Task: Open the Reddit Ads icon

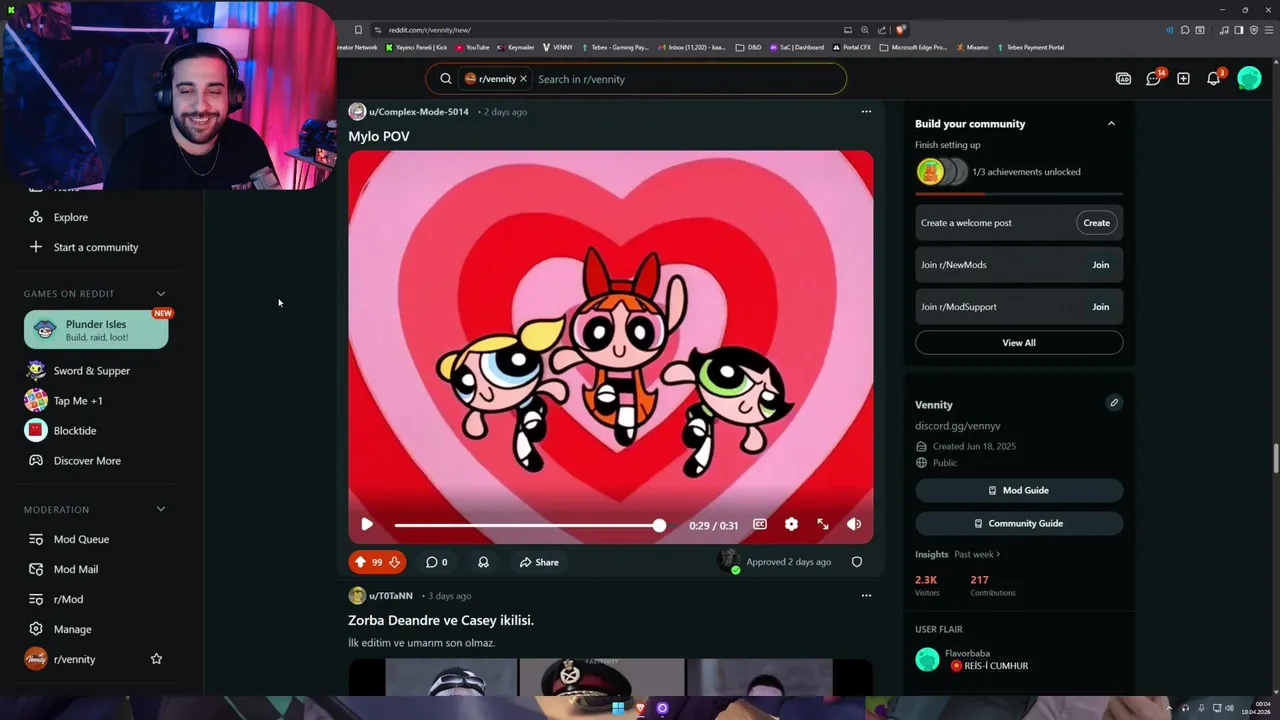Action: click(x=1123, y=79)
